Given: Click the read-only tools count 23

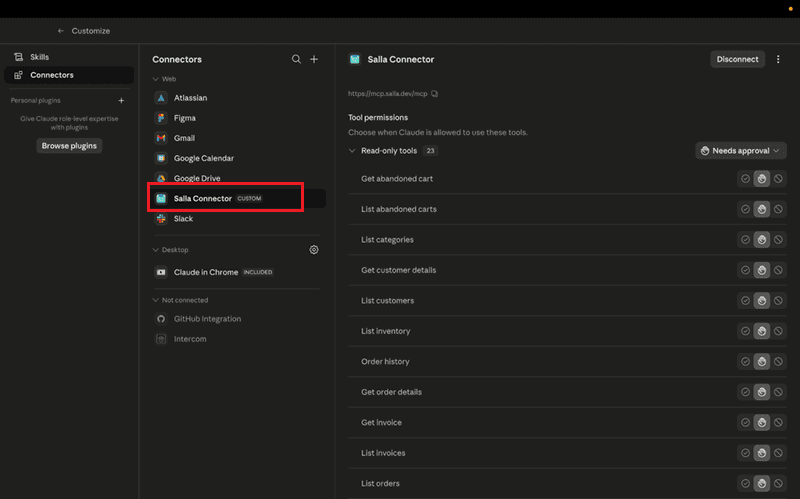Looking at the screenshot, I should [x=431, y=151].
